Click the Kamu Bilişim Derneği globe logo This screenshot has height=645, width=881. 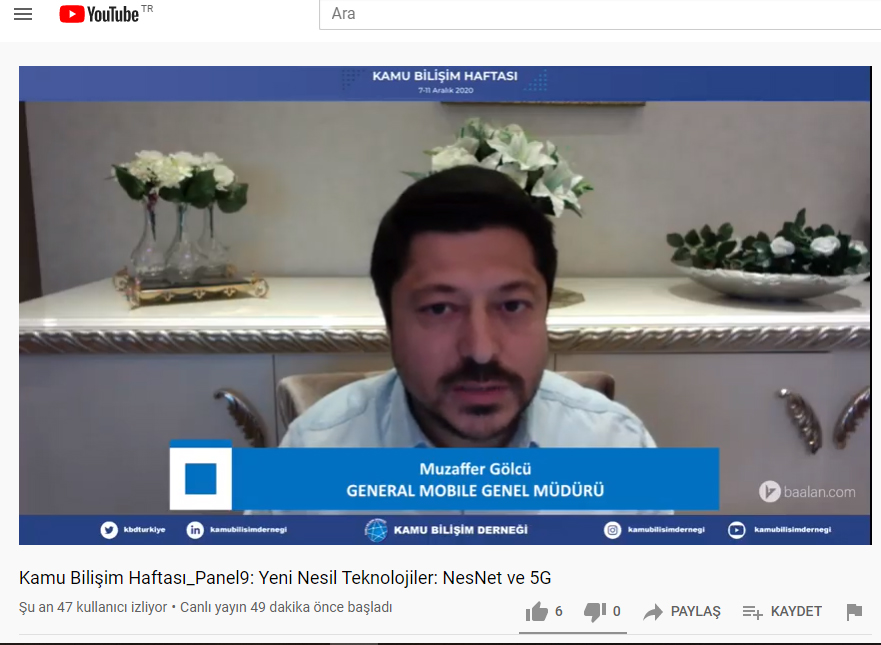click(376, 530)
